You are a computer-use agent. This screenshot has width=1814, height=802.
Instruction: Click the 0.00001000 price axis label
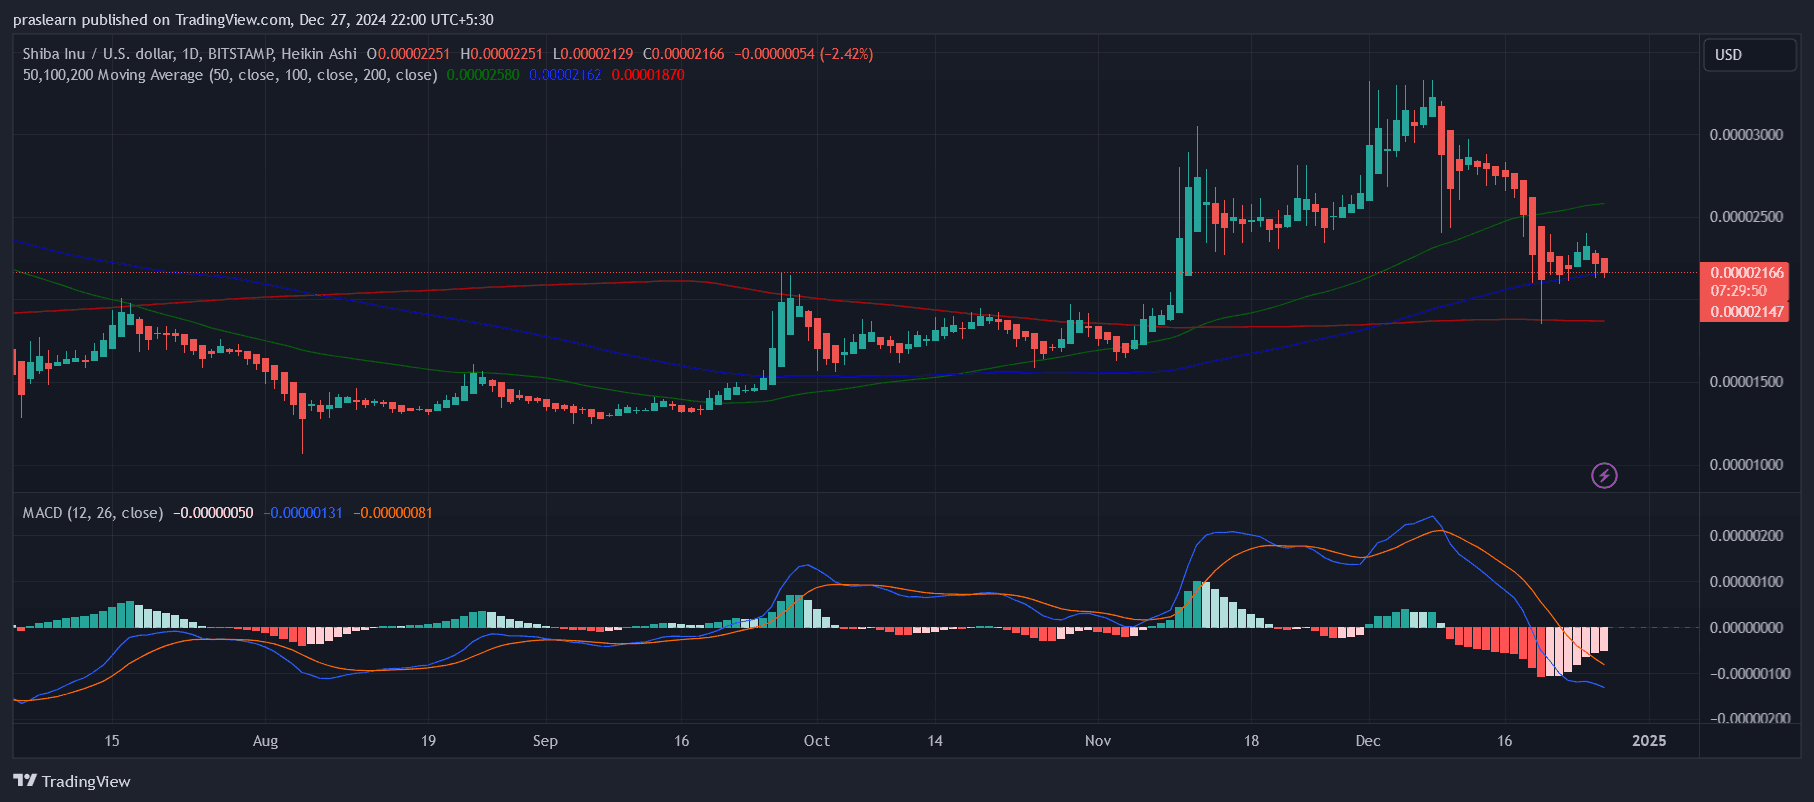(1746, 465)
